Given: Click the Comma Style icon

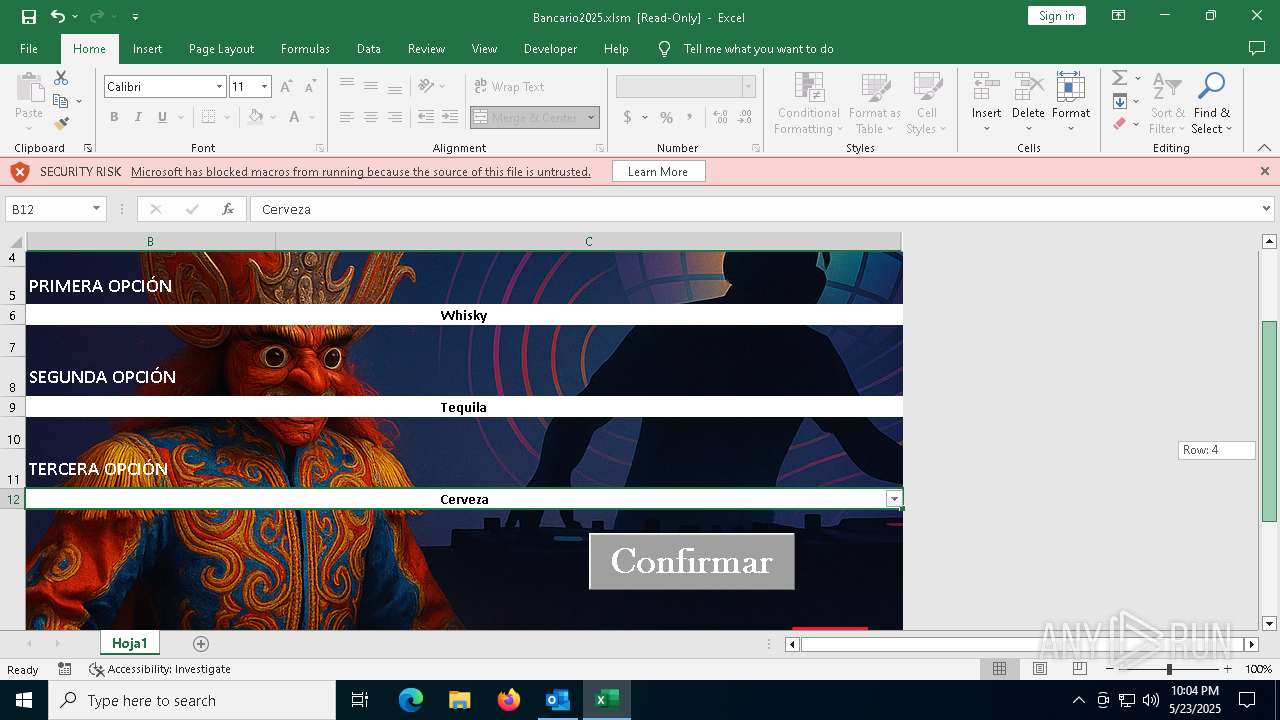Looking at the screenshot, I should [x=691, y=117].
